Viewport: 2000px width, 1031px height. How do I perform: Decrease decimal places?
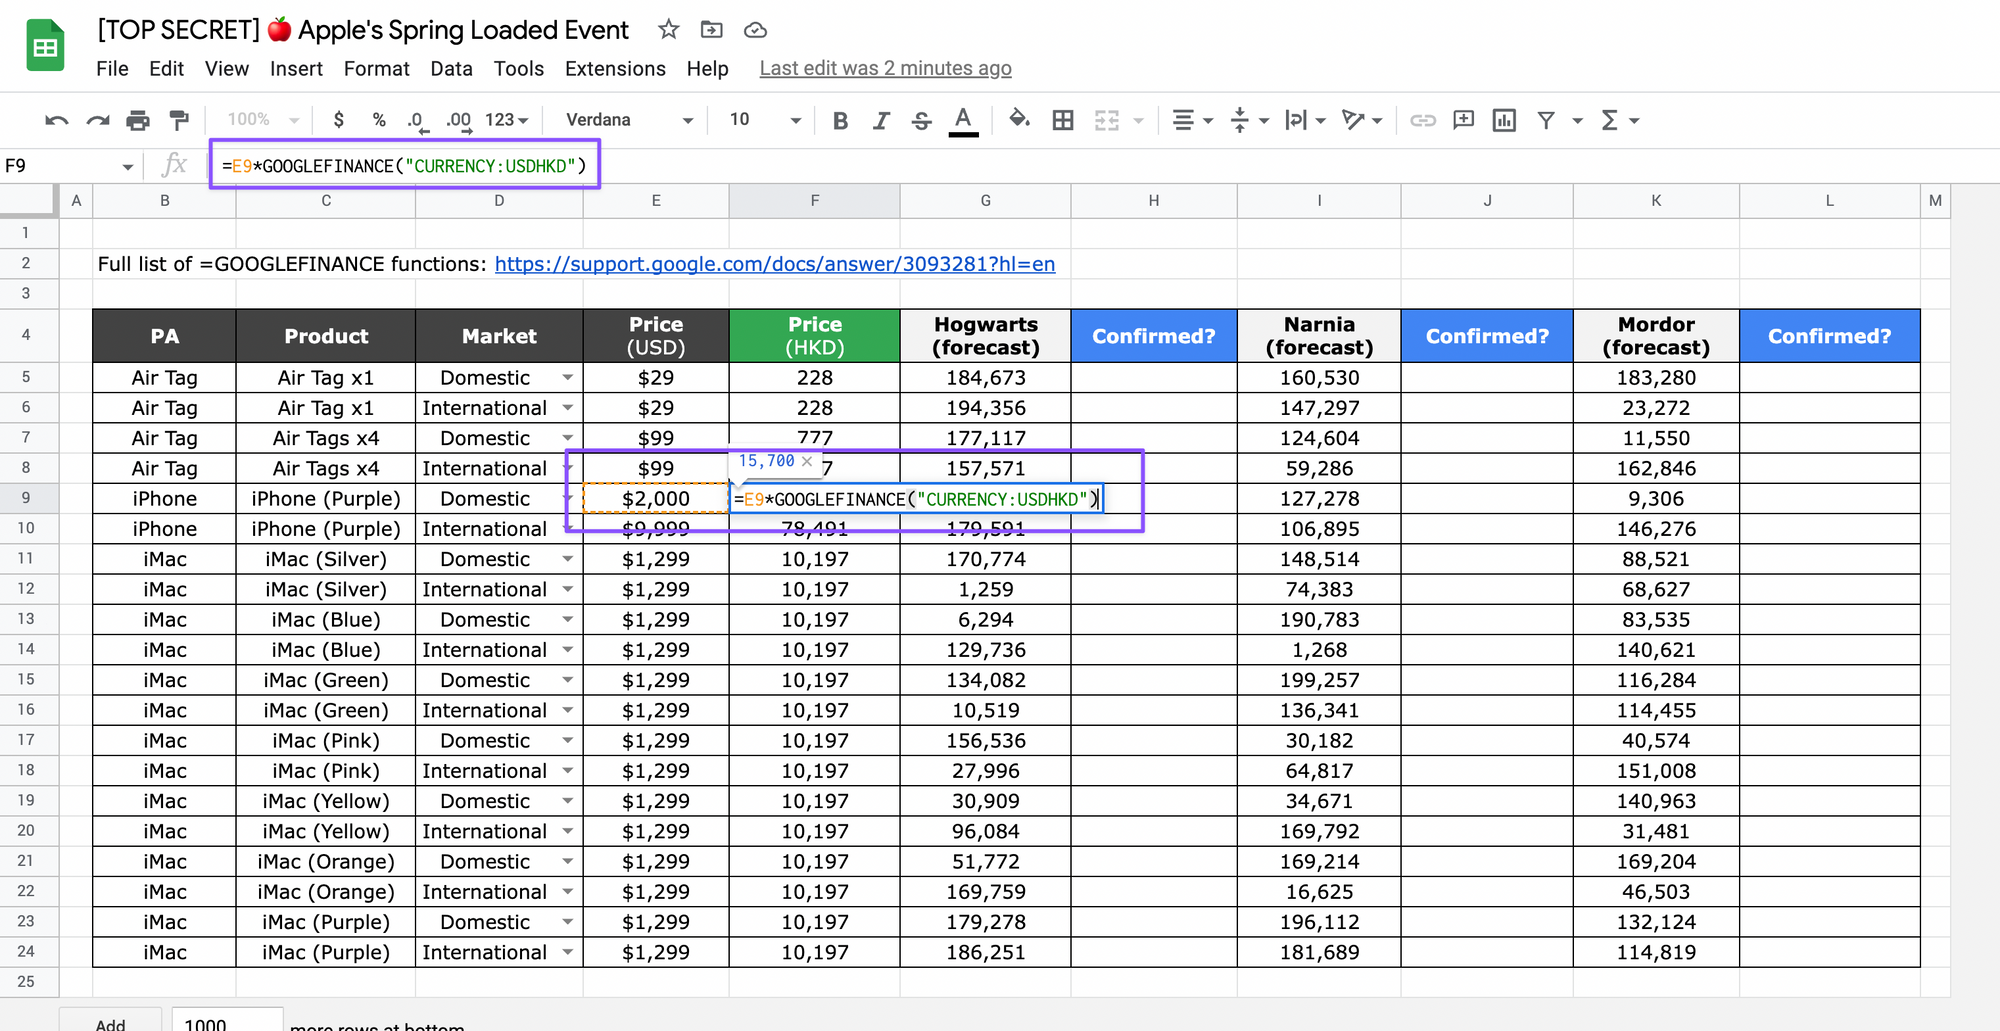(417, 121)
